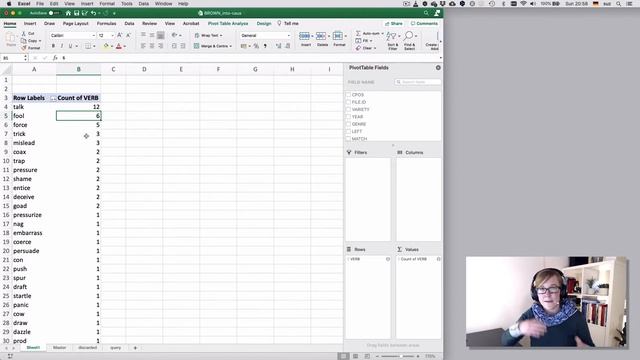The width and height of the screenshot is (640, 360).
Task: Align text right in cell
Action: [x=161, y=46]
